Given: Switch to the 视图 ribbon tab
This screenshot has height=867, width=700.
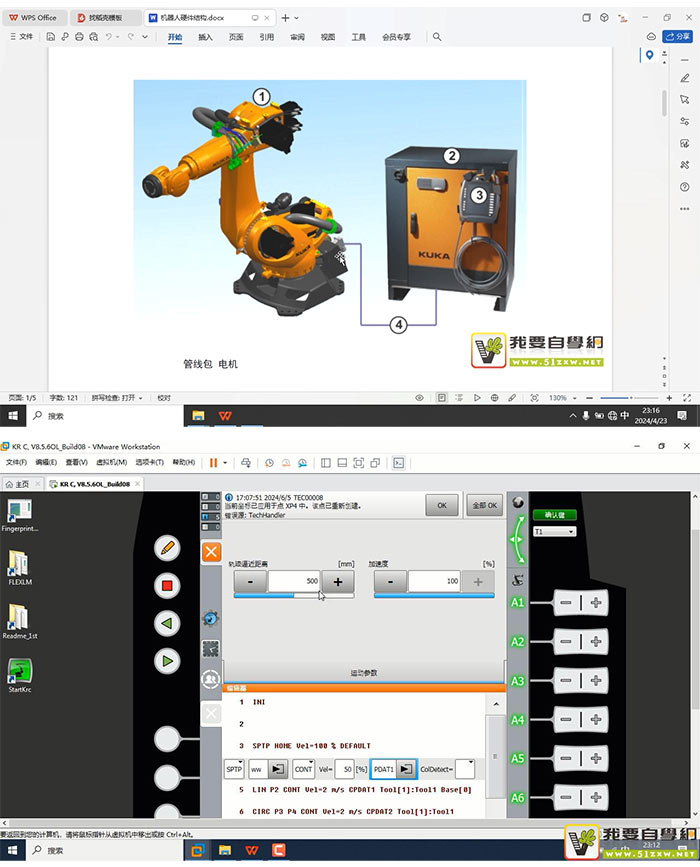Looking at the screenshot, I should point(328,36).
